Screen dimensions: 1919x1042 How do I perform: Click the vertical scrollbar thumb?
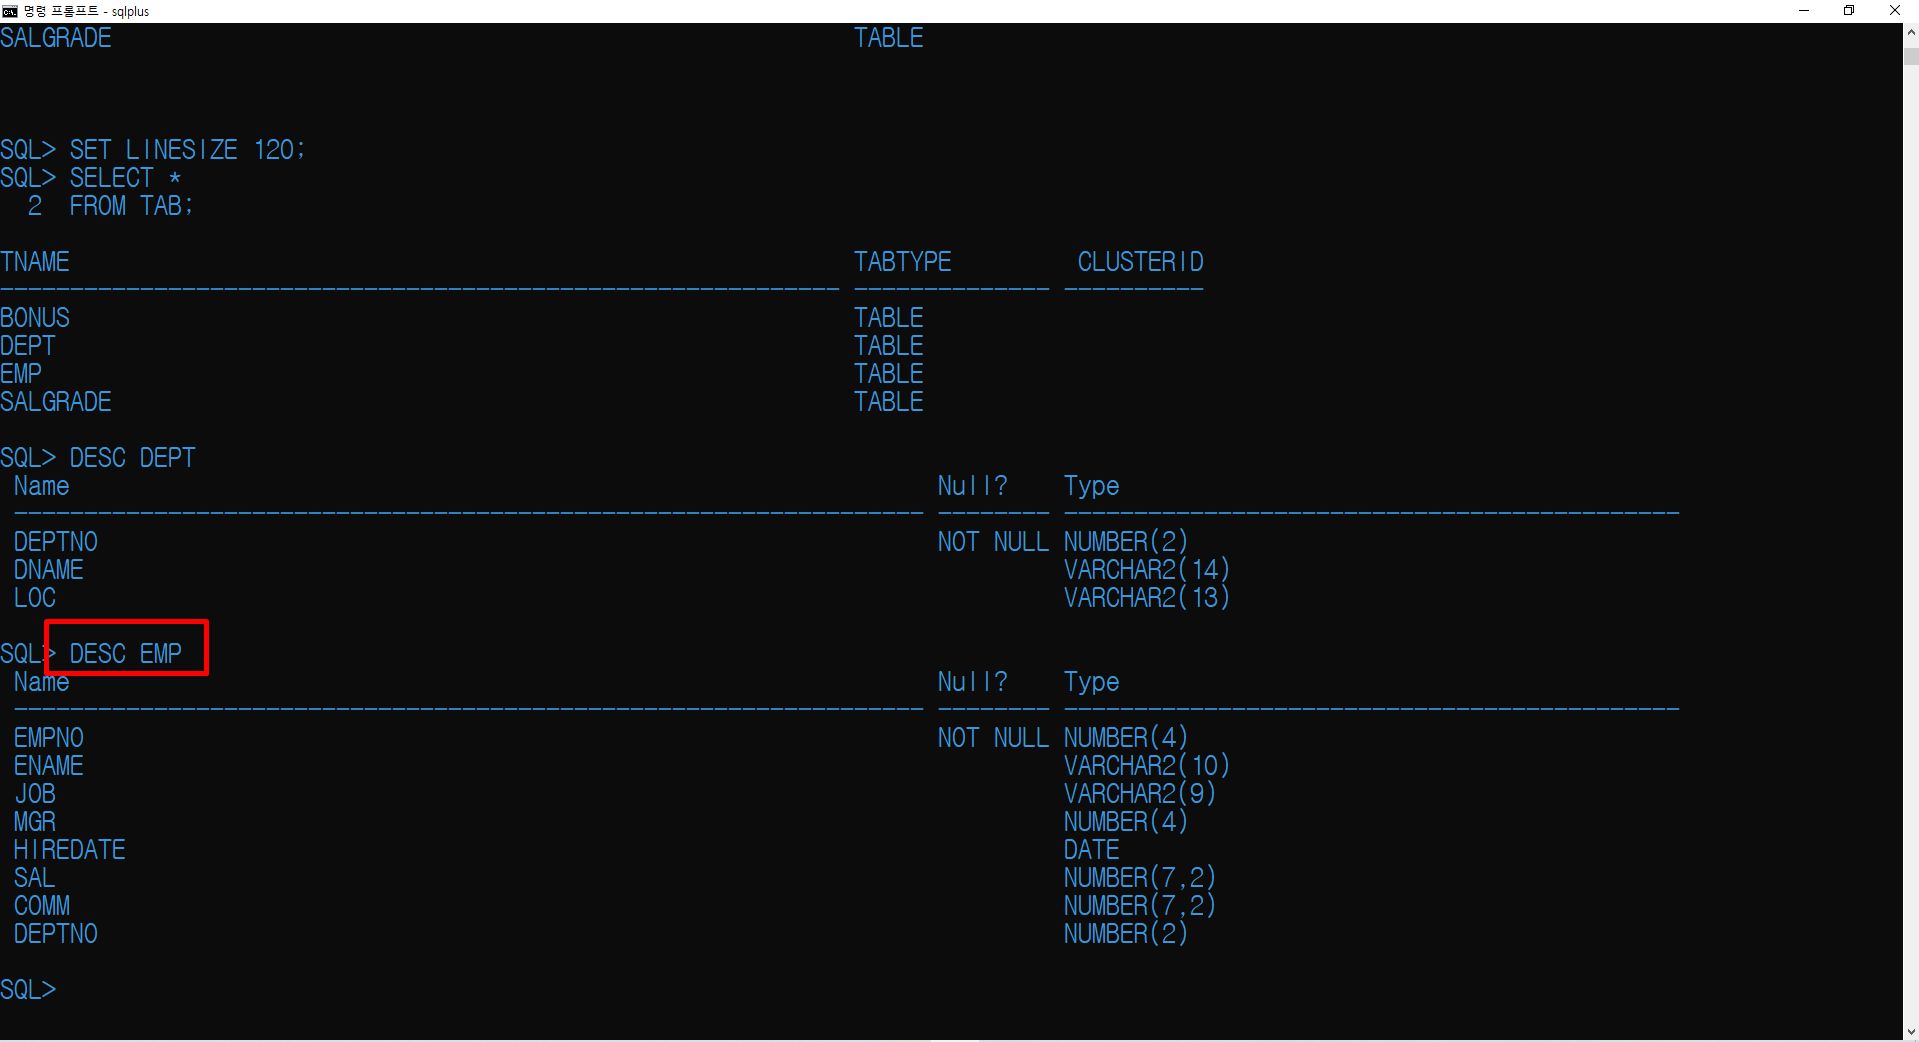[x=1911, y=56]
